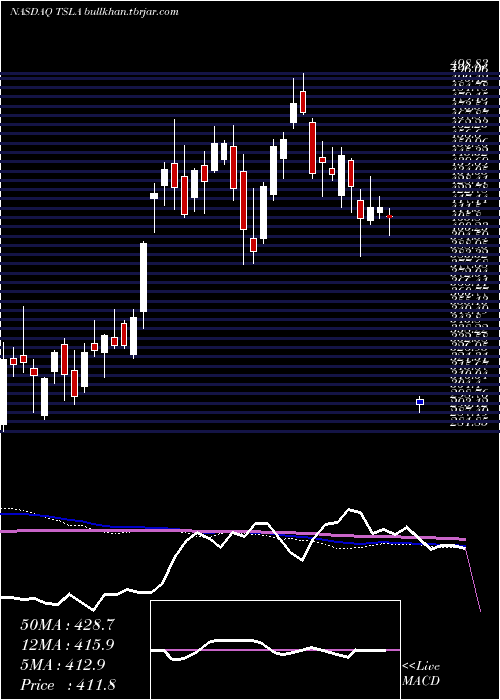Click the red candle at the chart's peak
This screenshot has height=700, width=500.
pos(303,102)
